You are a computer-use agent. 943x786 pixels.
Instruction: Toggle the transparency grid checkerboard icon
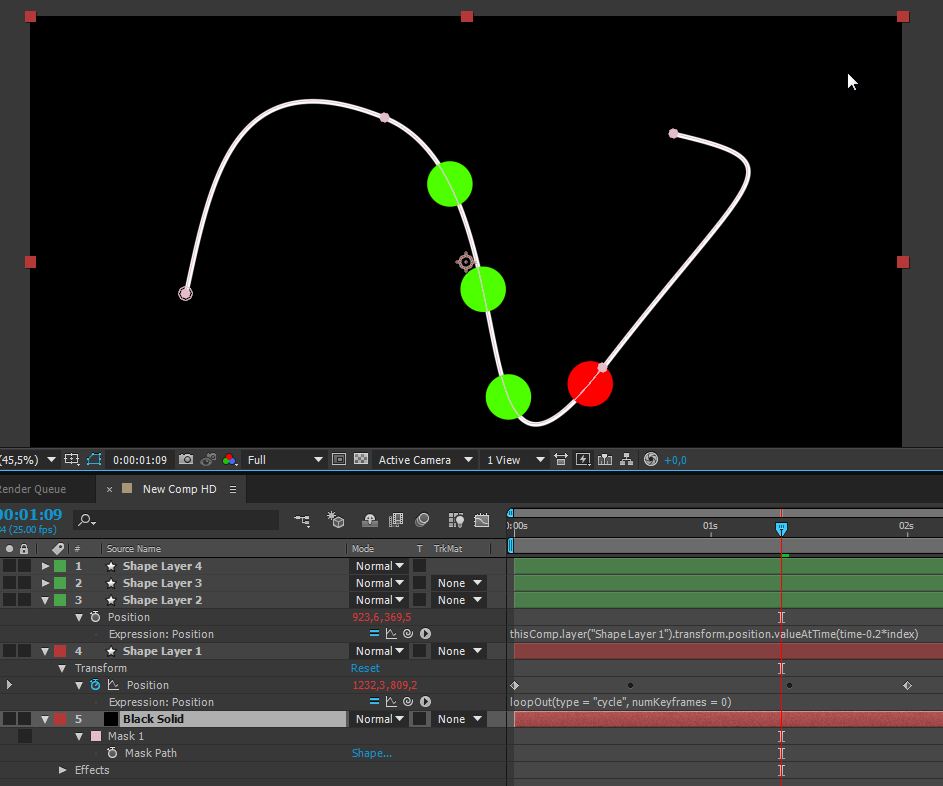[361, 459]
